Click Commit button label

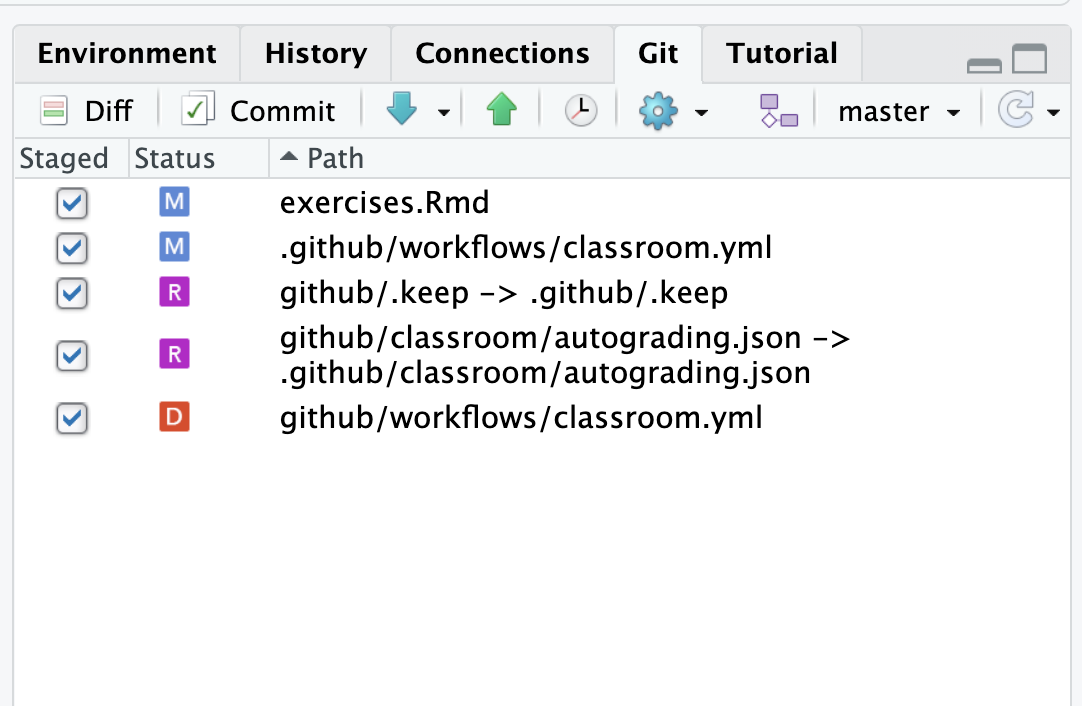pos(282,111)
